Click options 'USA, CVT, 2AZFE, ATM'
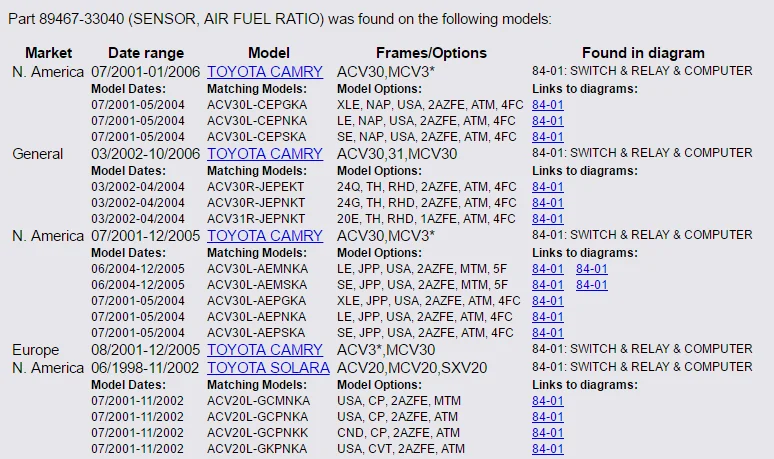Viewport: 774px width, 459px height. pos(401,449)
